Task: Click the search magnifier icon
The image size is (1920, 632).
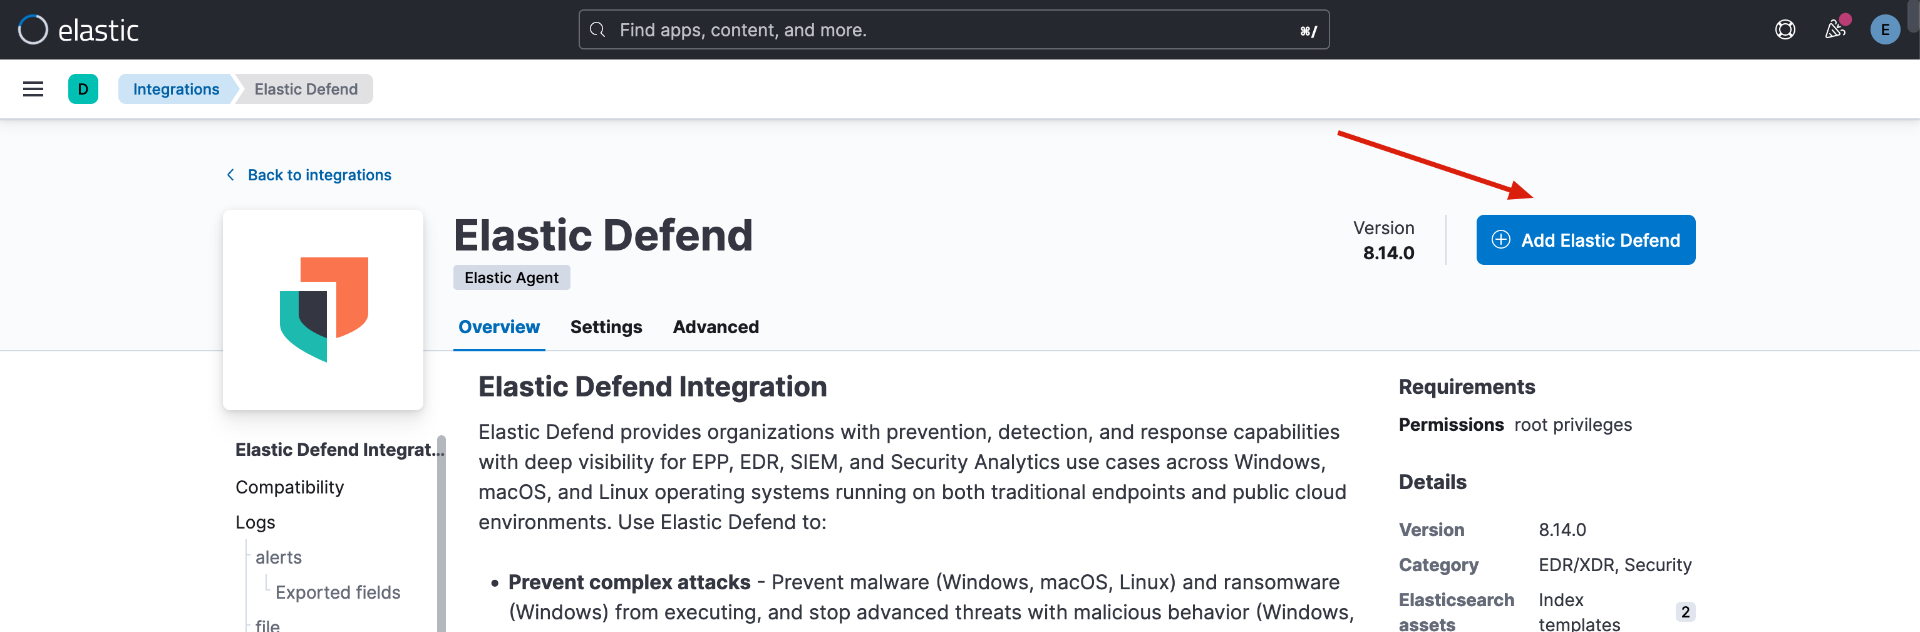Action: point(598,30)
